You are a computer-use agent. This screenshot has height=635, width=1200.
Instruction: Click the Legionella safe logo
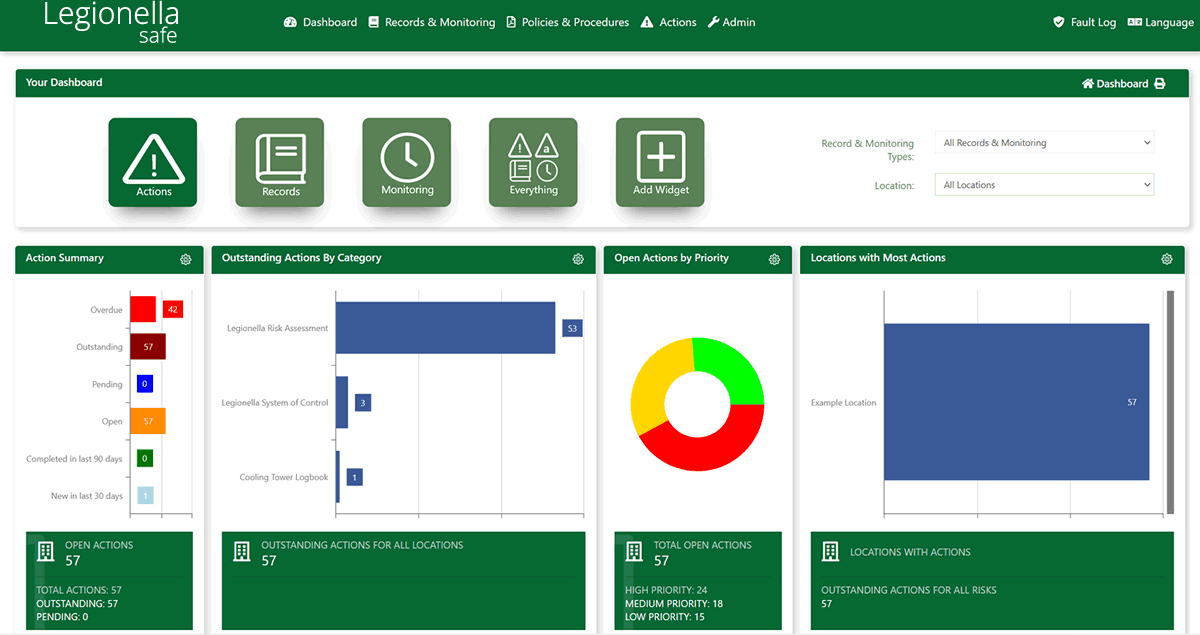[111, 23]
